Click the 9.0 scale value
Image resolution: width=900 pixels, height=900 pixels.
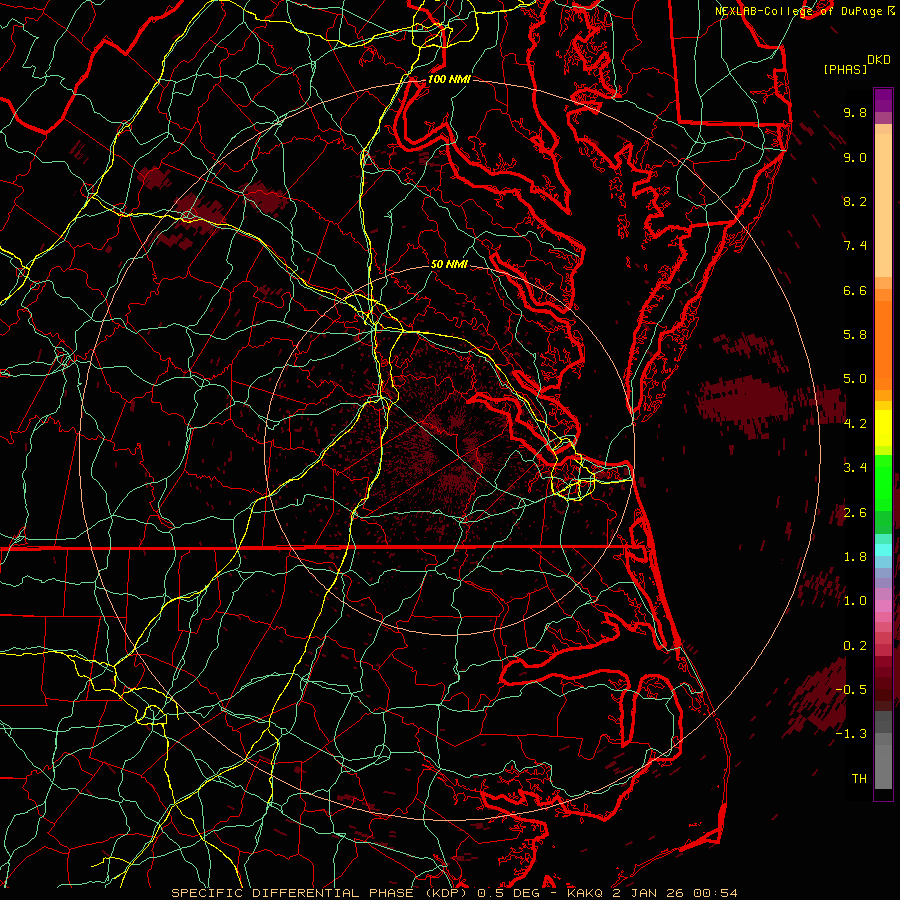[x=855, y=157]
